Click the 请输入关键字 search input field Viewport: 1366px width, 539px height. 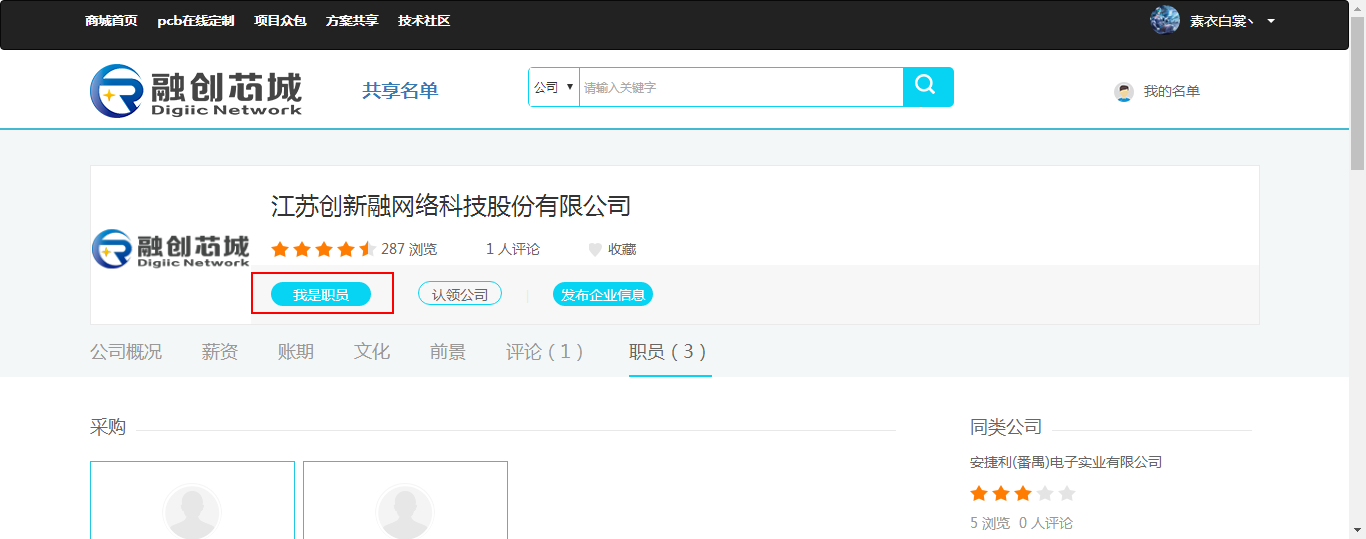tap(741, 87)
